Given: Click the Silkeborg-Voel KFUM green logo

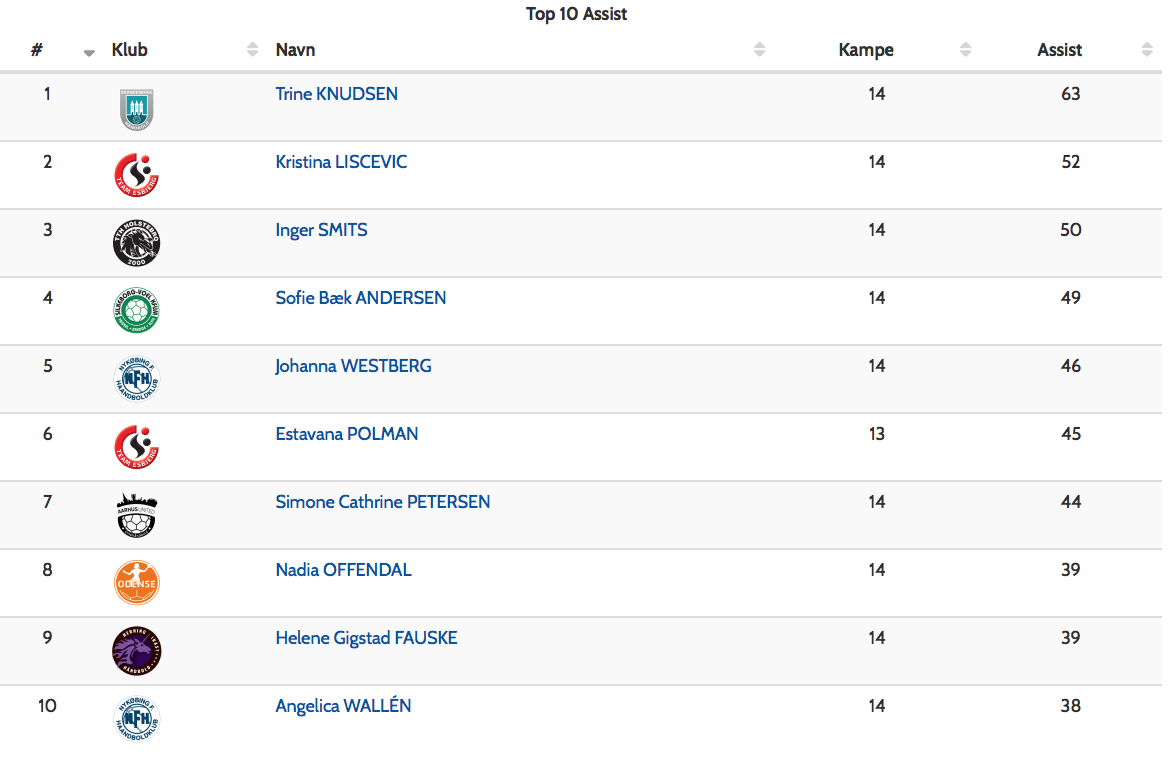Looking at the screenshot, I should (x=136, y=310).
